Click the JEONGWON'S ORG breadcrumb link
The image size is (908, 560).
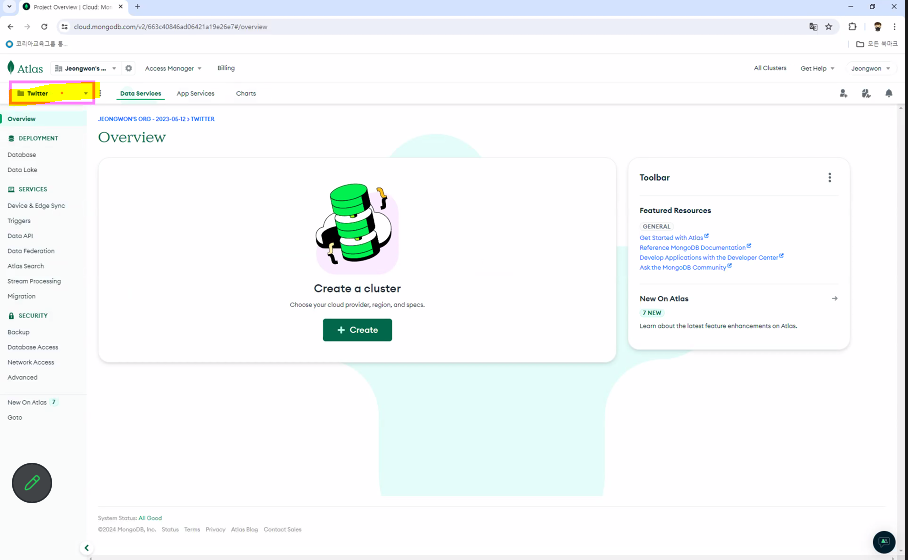coord(141,119)
